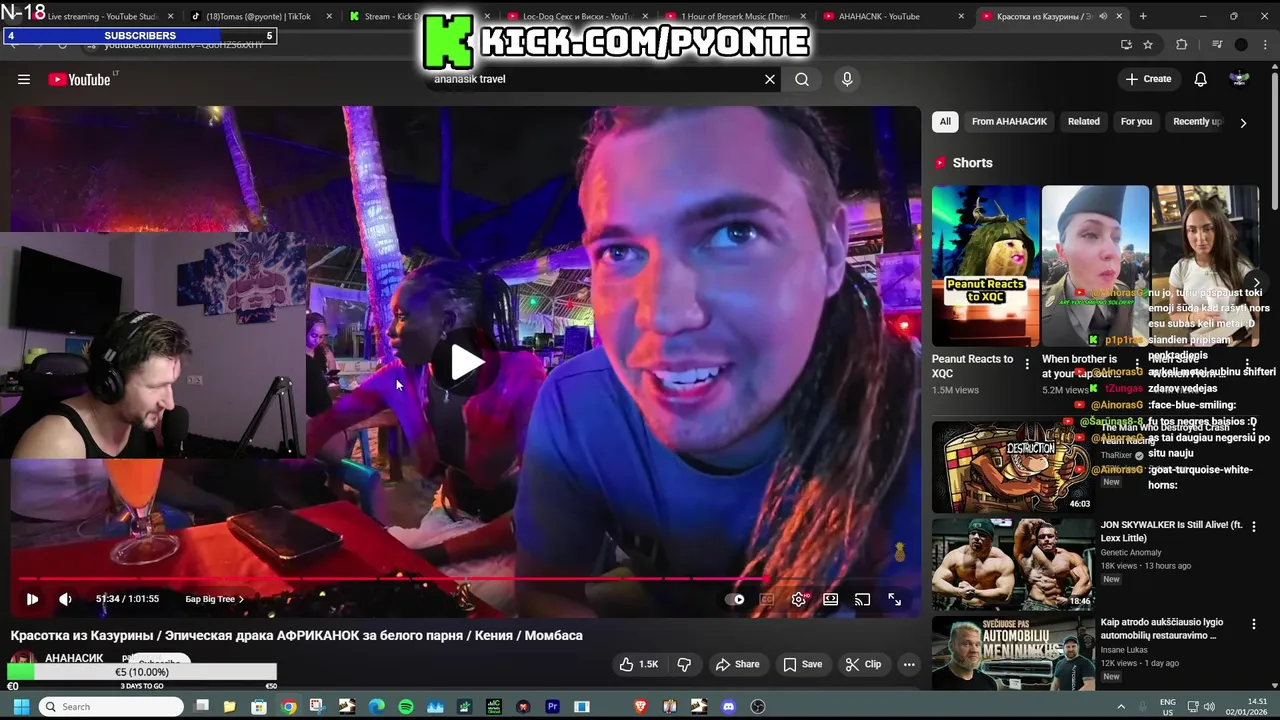1280x720 pixels.
Task: Enter fullscreen mode
Action: 895,599
